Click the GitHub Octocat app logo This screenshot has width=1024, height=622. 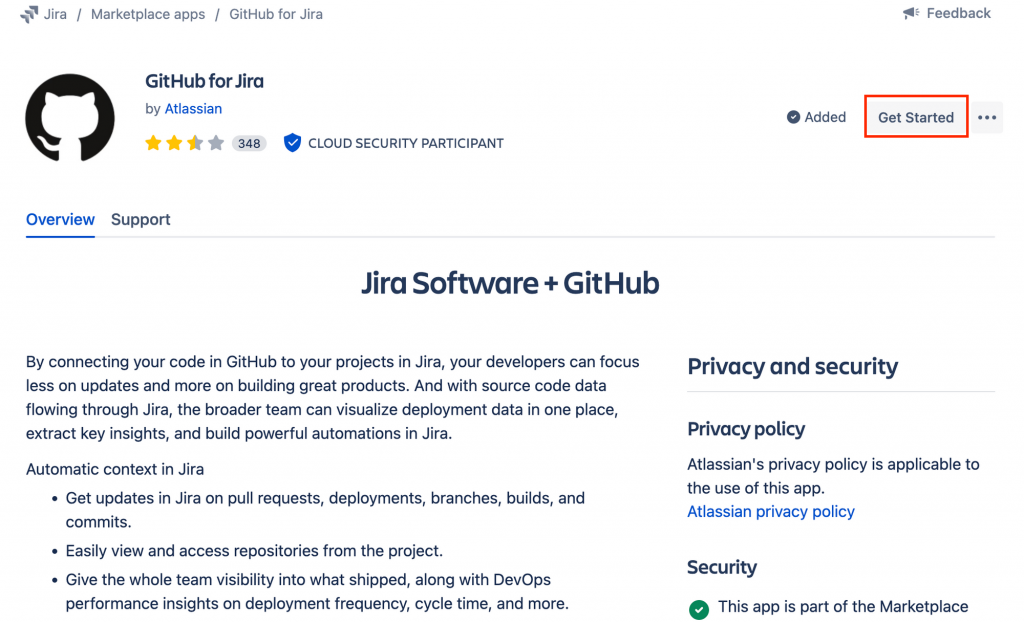pyautogui.click(x=70, y=118)
